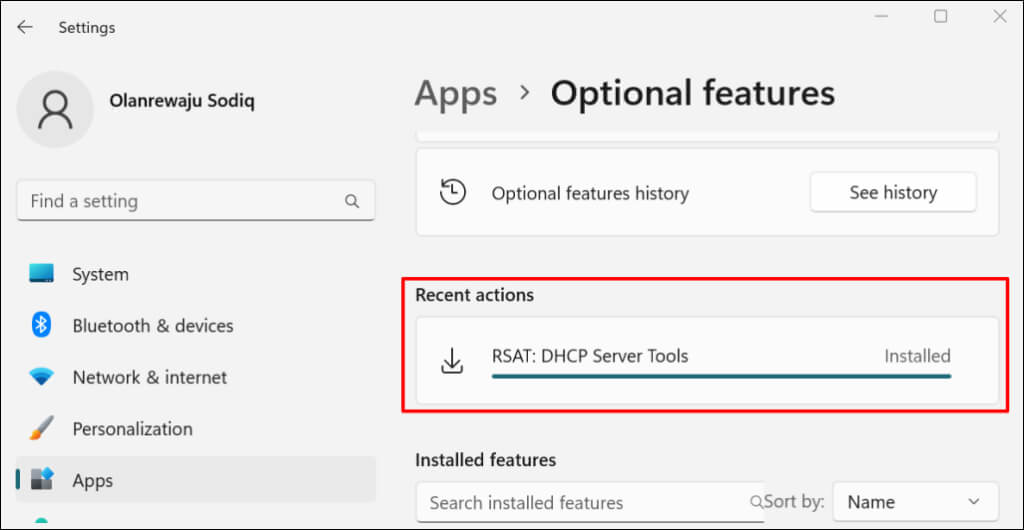The width and height of the screenshot is (1024, 530).
Task: Click the Apps sidebar icon
Action: 41,480
